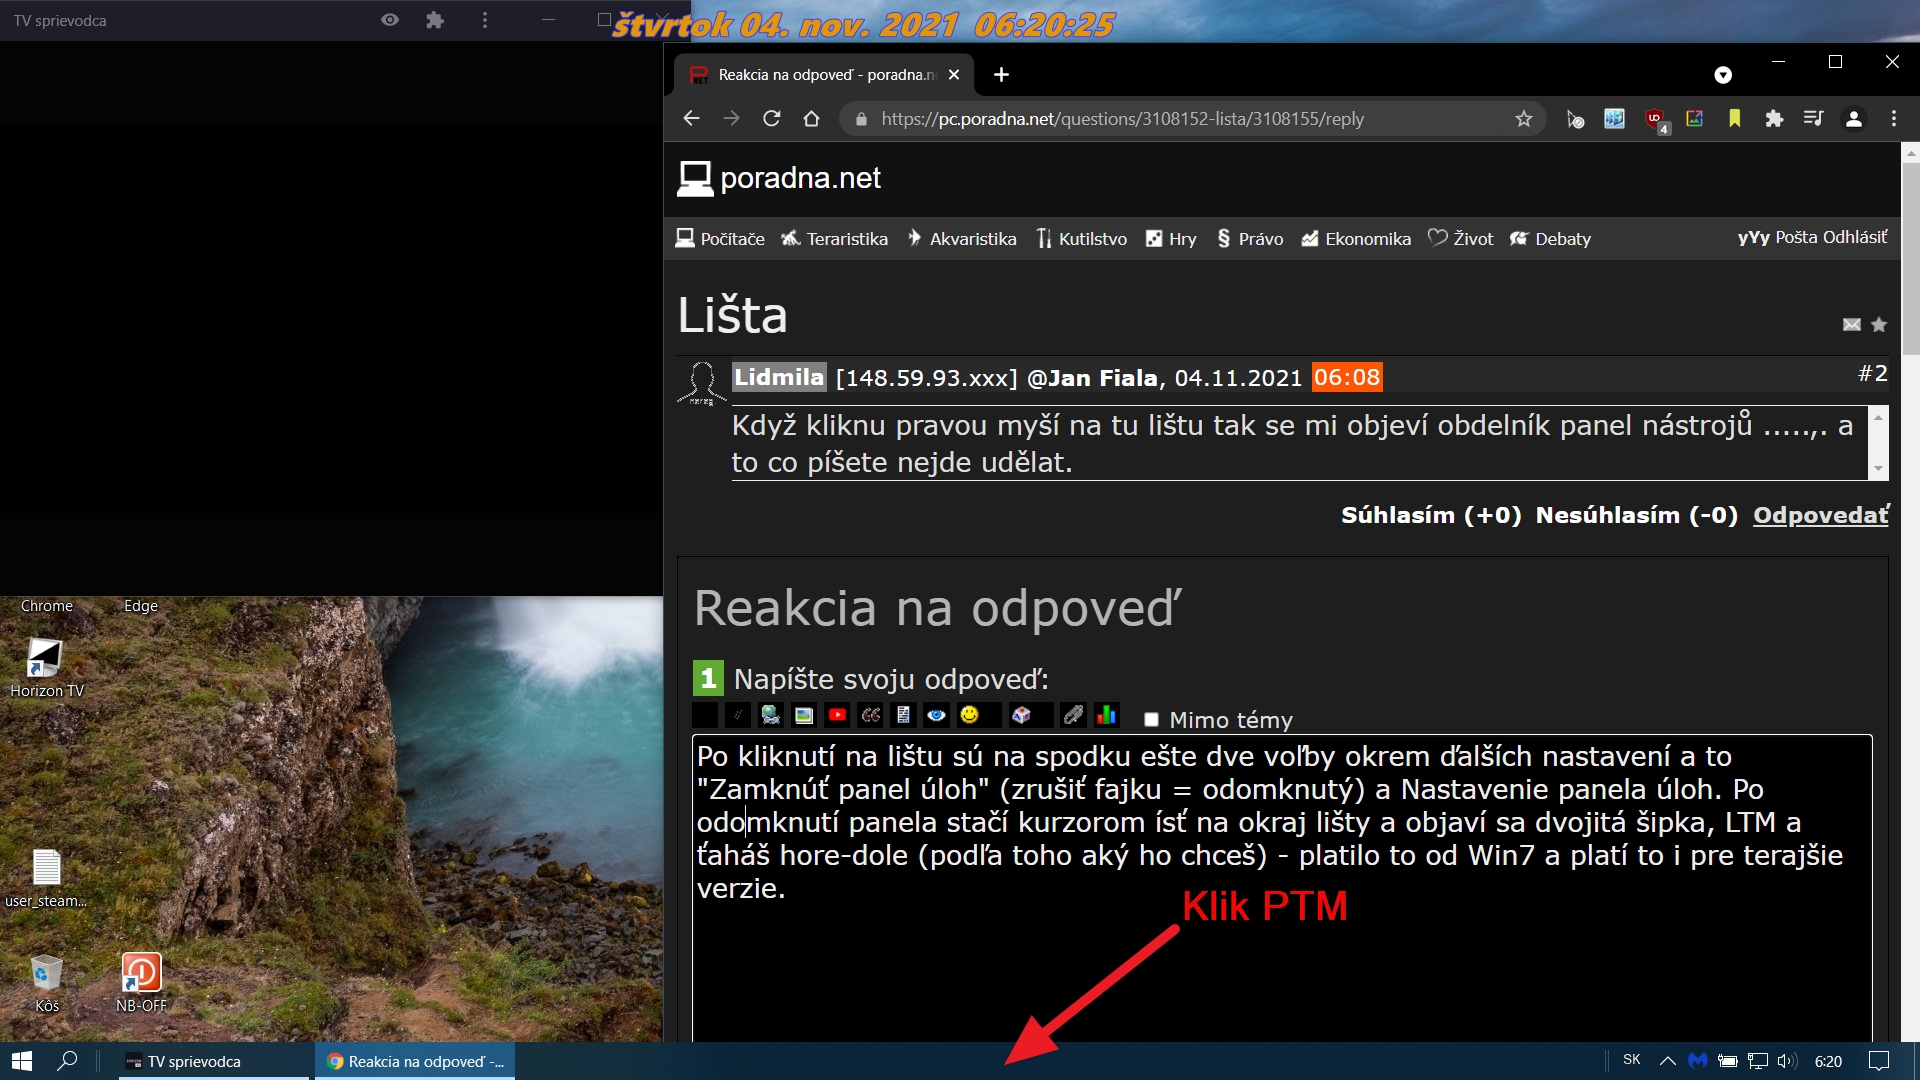Open the Chrome three-dot menu
This screenshot has width=1920, height=1080.
1893,119
